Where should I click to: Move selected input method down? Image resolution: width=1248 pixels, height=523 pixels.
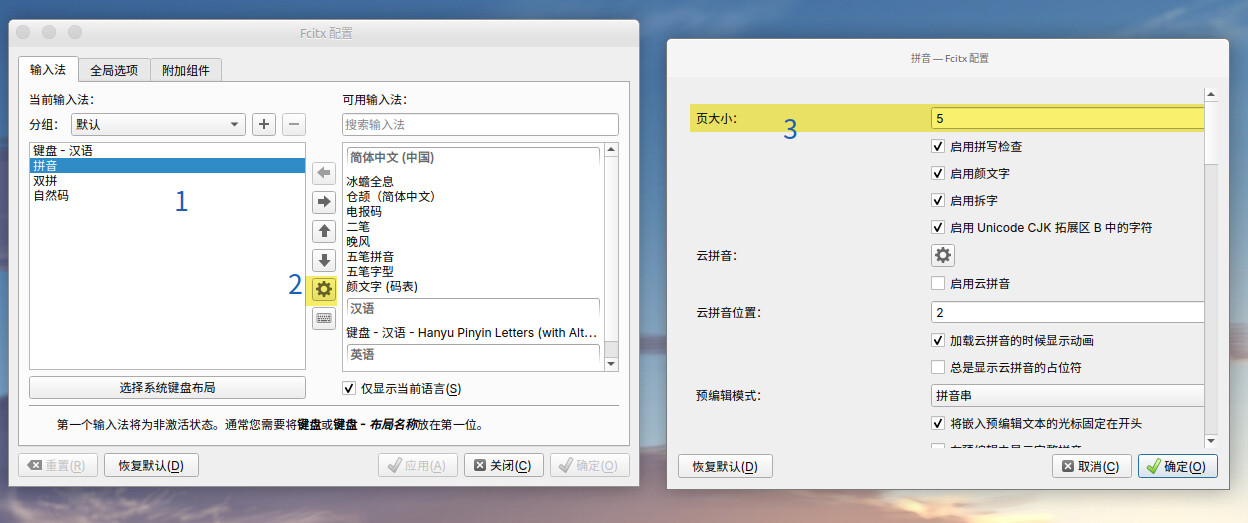[x=324, y=260]
